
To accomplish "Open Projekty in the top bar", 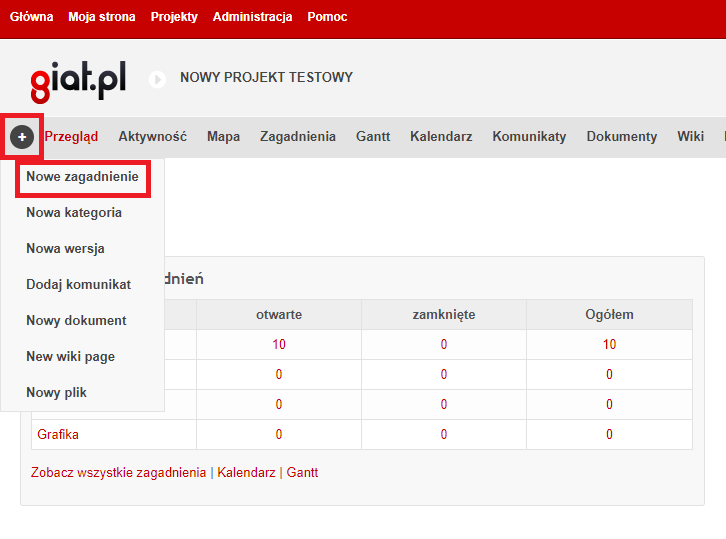I will point(174,17).
